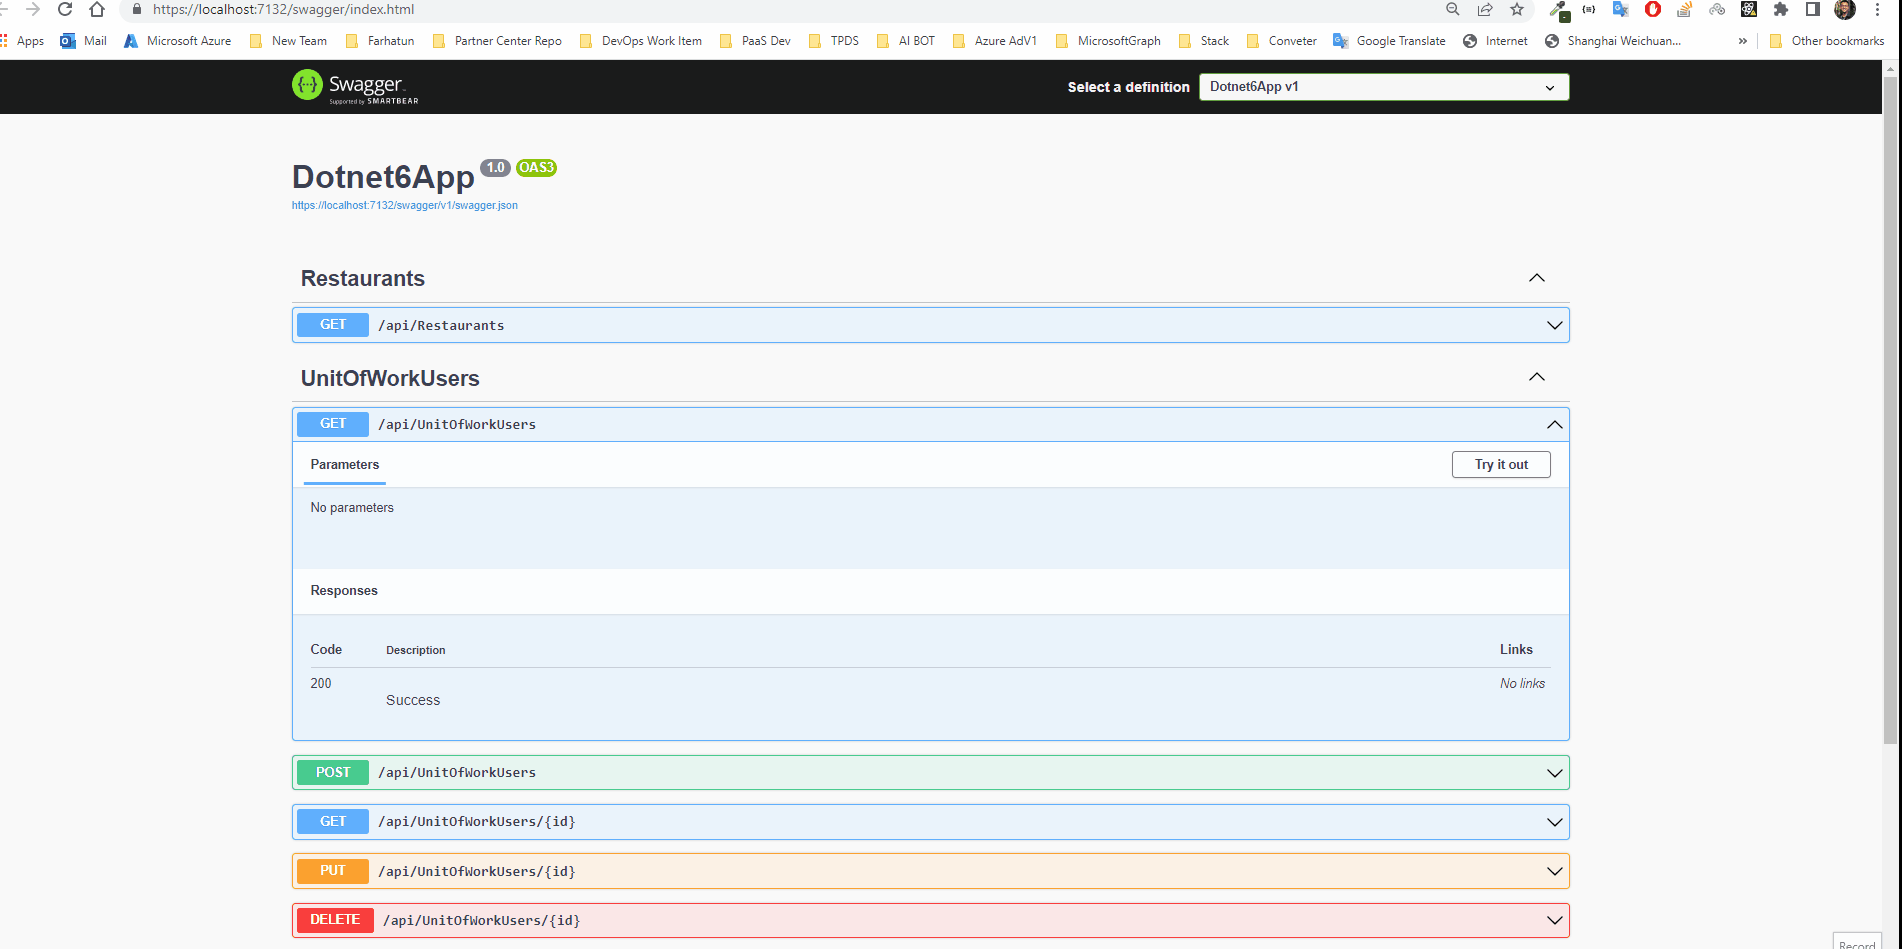
Task: Click the Success response description
Action: [x=413, y=700]
